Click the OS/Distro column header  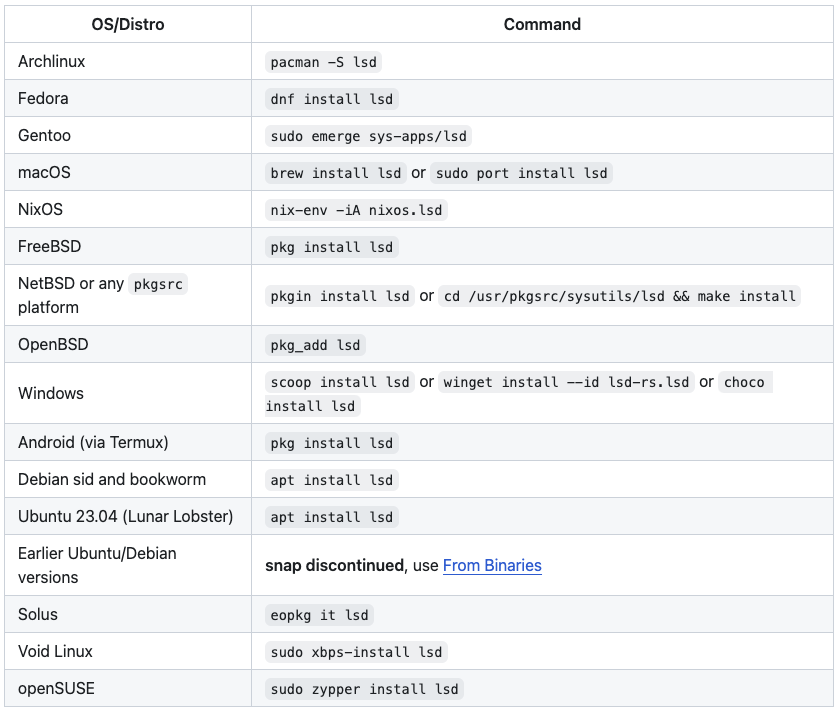(x=128, y=25)
